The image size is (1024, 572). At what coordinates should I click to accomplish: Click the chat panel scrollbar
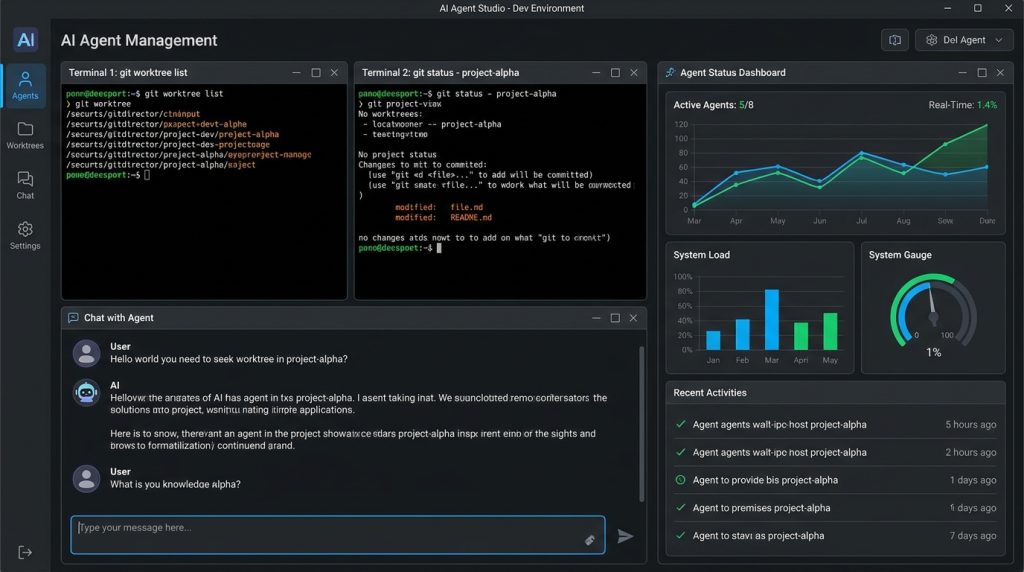click(641, 424)
